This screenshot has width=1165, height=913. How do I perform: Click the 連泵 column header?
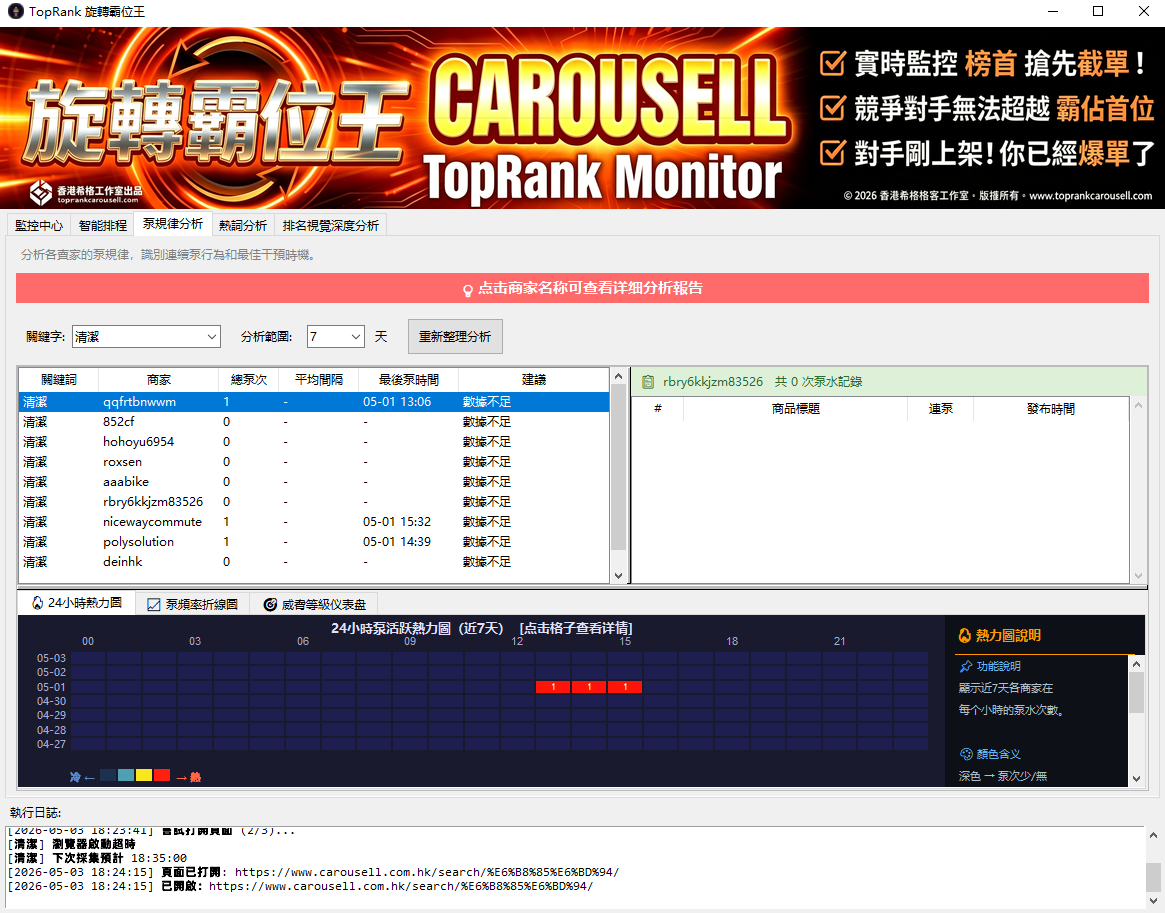(940, 409)
